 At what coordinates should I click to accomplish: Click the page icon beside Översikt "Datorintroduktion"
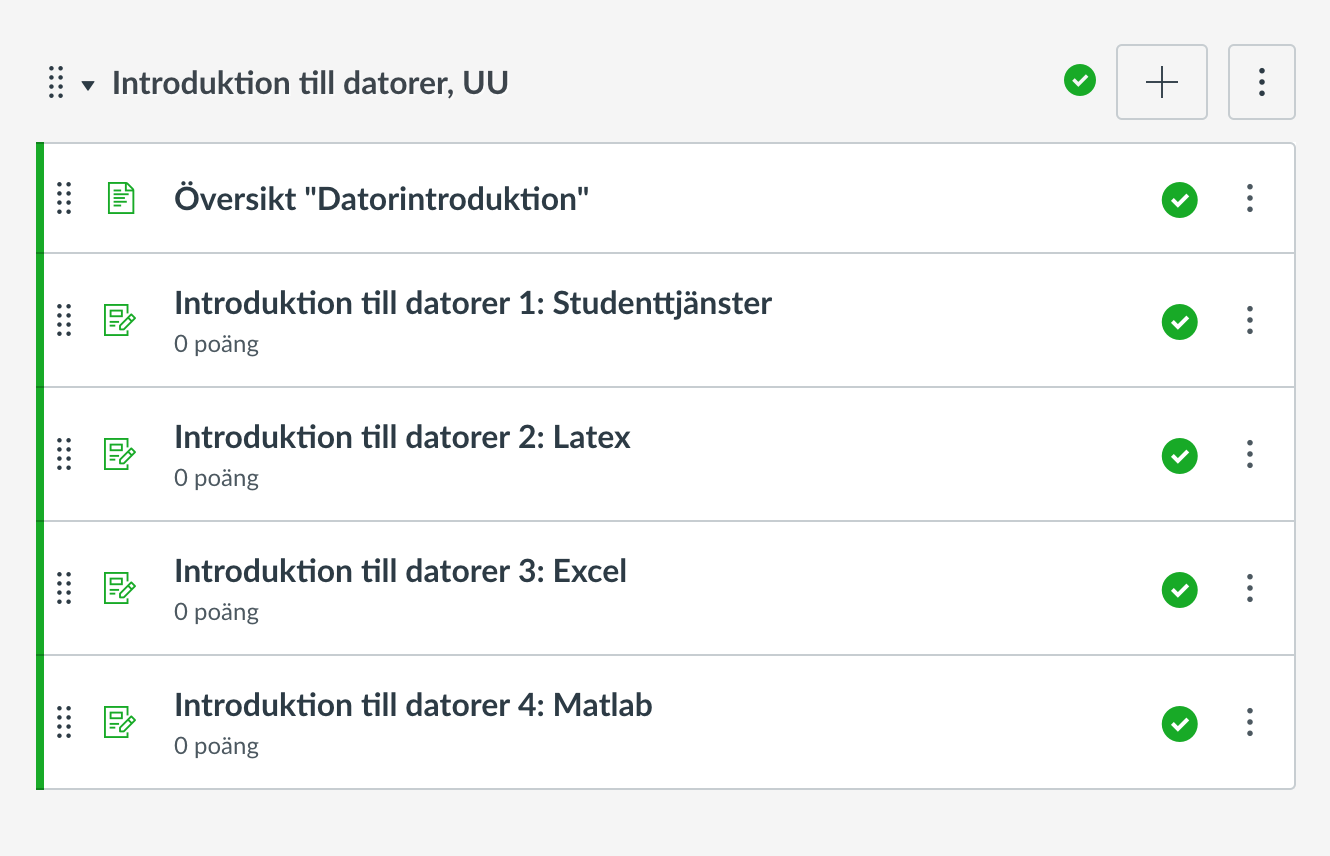121,198
